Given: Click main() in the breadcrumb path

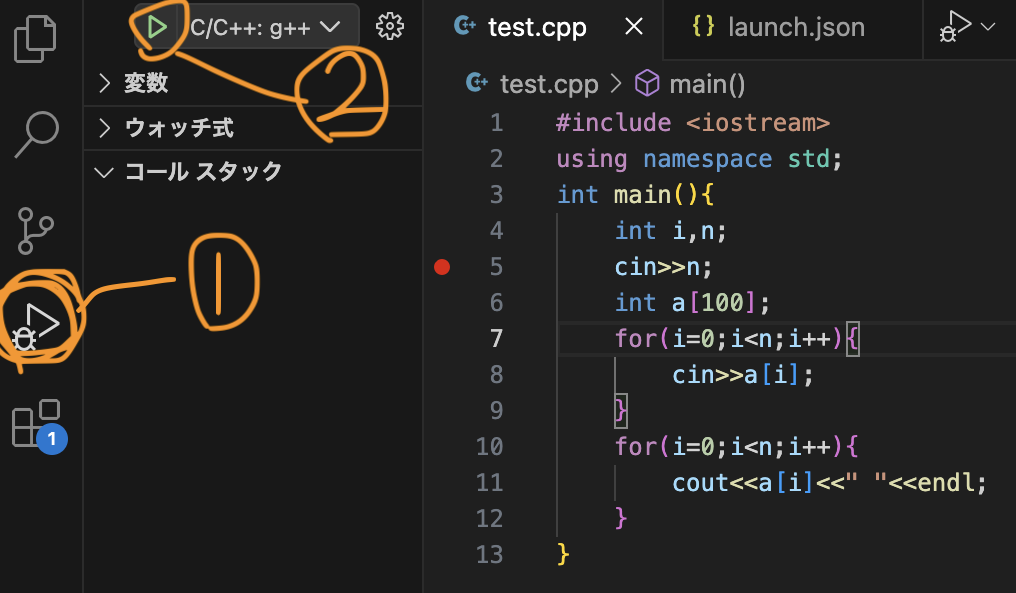Looking at the screenshot, I should [706, 85].
